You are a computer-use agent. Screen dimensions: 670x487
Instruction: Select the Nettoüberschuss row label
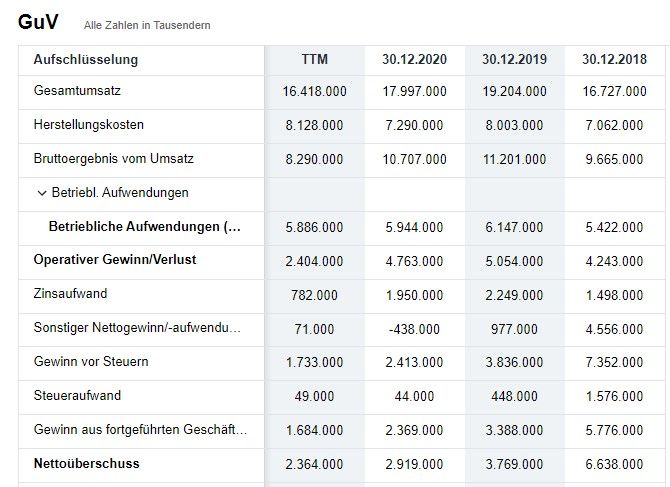[87, 464]
